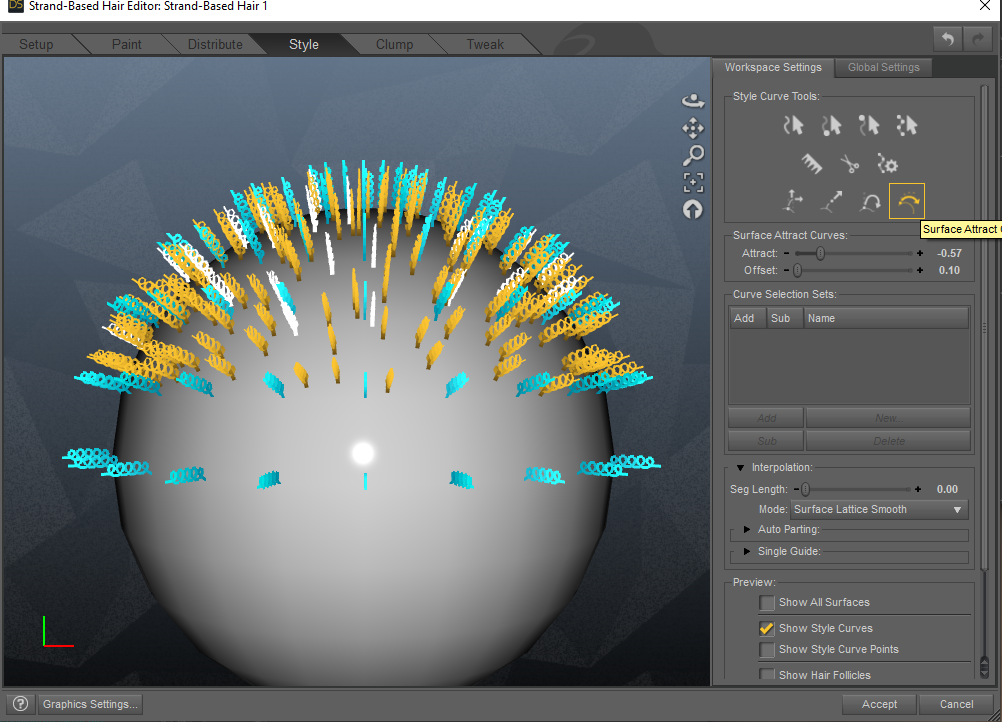Click the Add button below the sets list
The width and height of the screenshot is (1002, 722).
click(766, 418)
